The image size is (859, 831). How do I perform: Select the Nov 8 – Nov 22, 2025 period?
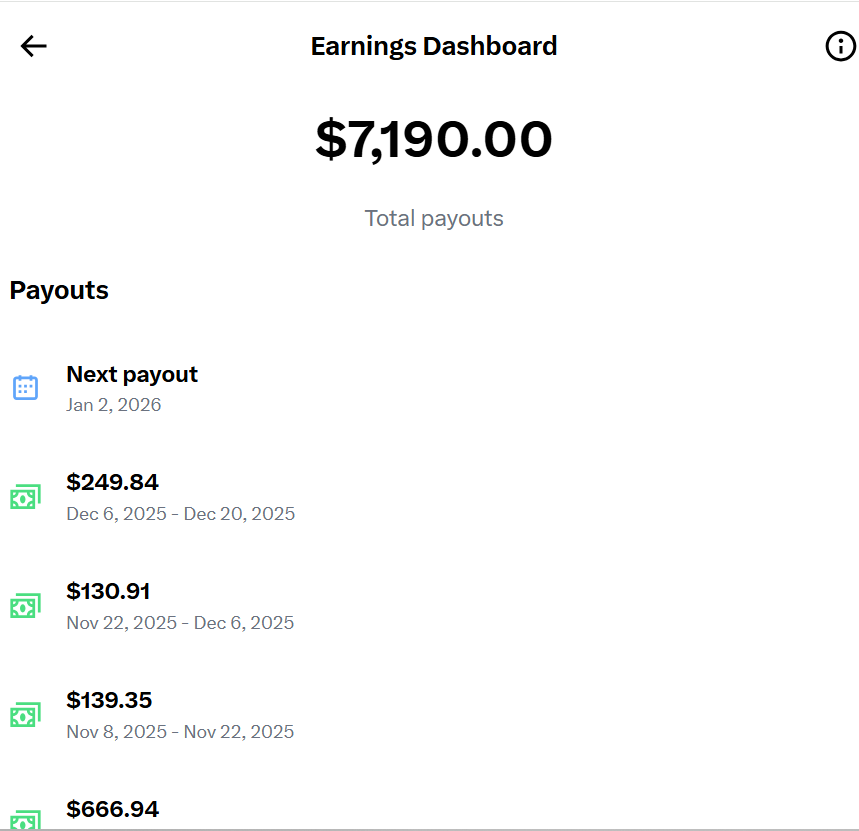(x=180, y=732)
